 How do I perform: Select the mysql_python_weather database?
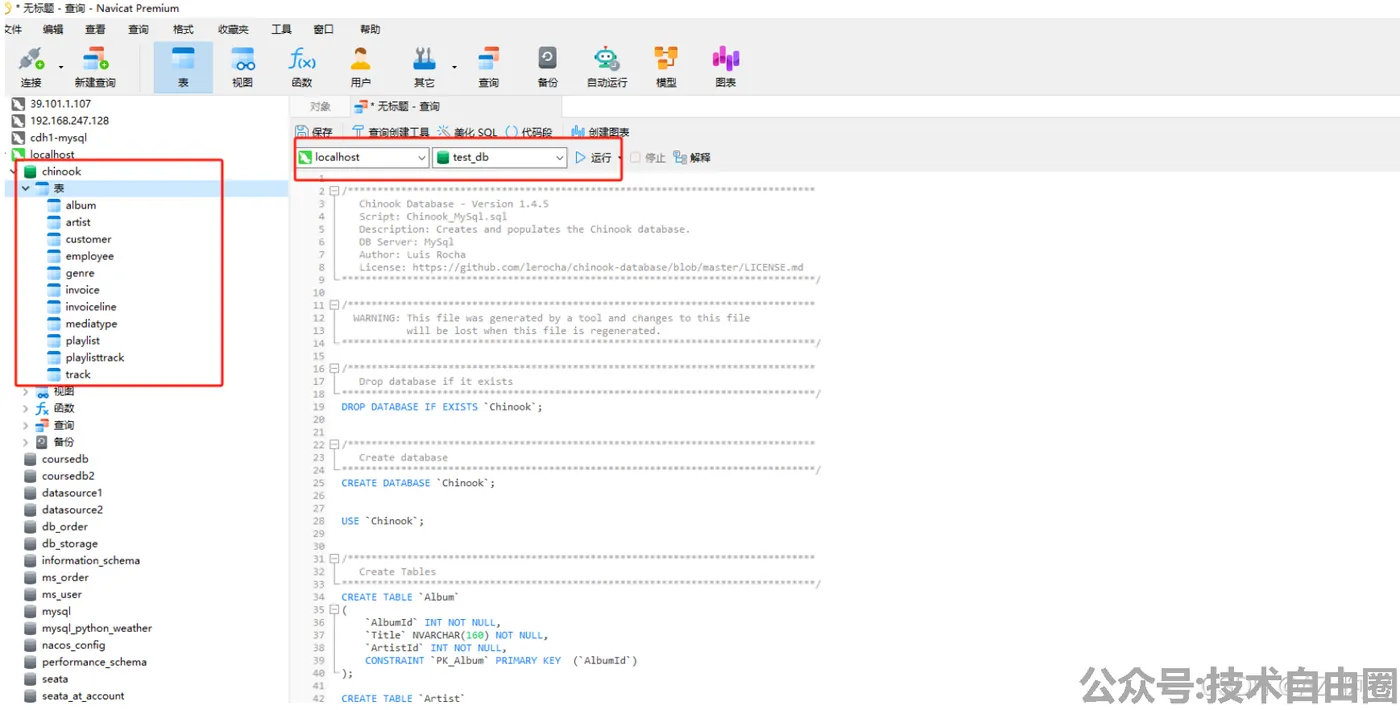(x=97, y=629)
